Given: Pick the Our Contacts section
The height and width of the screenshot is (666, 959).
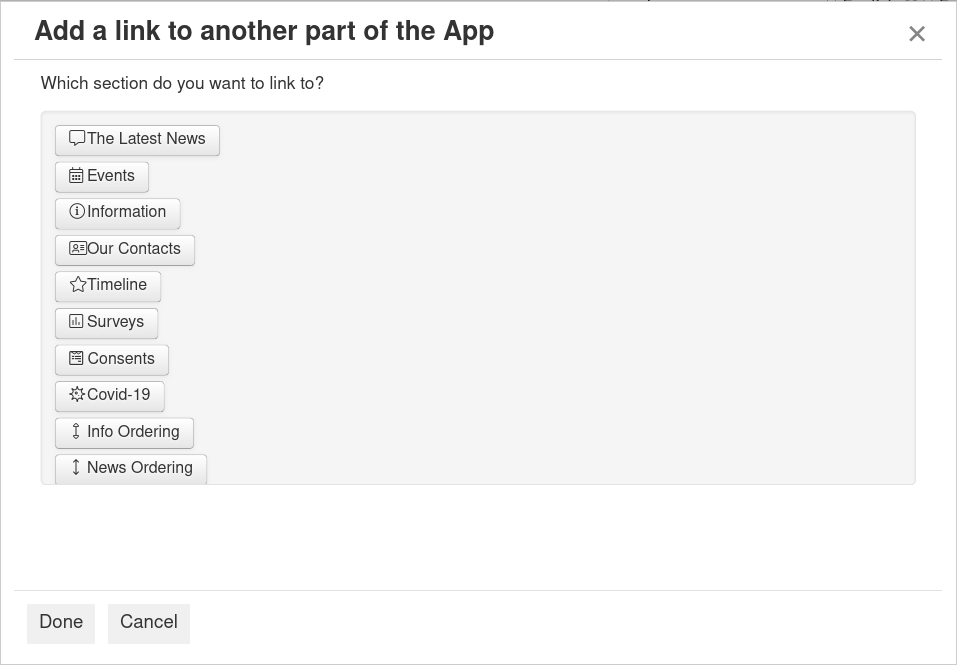Looking at the screenshot, I should point(133,249).
